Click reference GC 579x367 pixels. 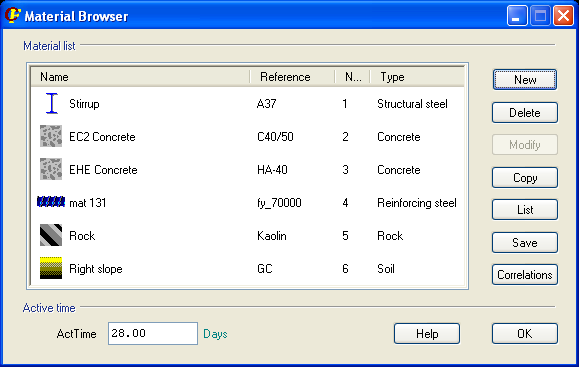[x=265, y=268]
